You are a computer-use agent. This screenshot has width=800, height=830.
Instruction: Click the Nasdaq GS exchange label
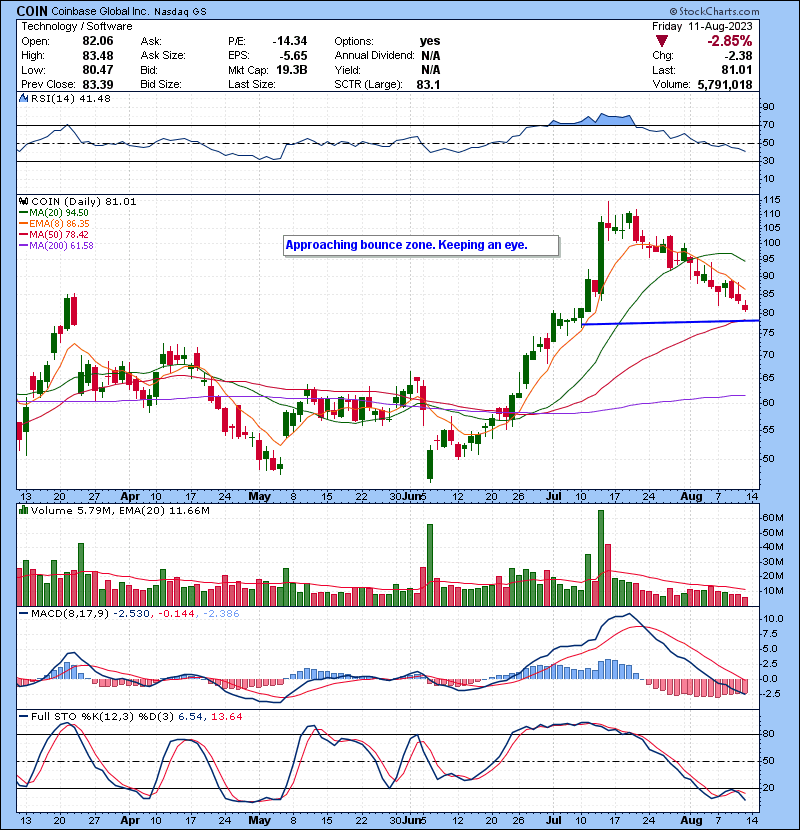pyautogui.click(x=180, y=11)
